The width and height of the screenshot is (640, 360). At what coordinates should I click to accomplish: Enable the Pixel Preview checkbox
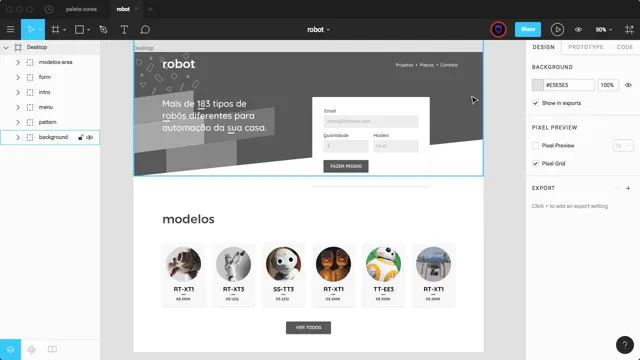coord(536,145)
